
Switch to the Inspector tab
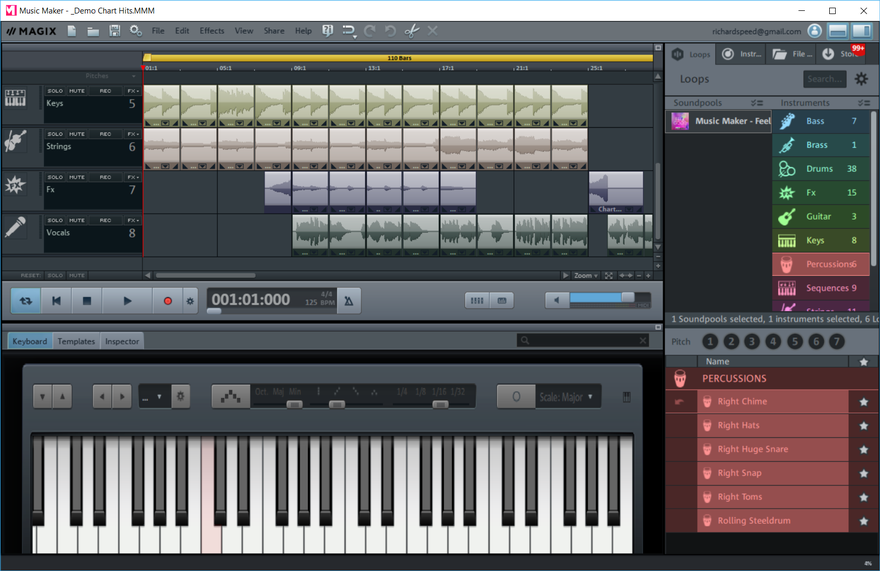click(x=122, y=341)
